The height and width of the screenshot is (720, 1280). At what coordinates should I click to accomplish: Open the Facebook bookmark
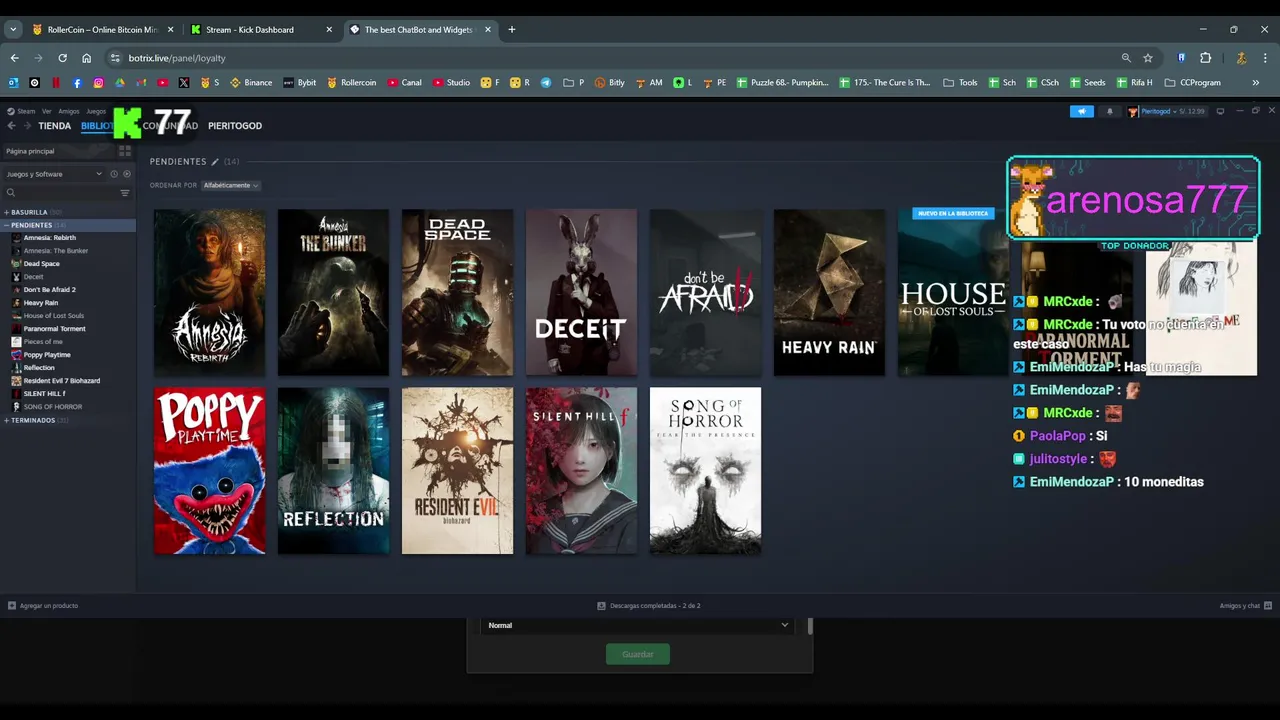[x=77, y=83]
